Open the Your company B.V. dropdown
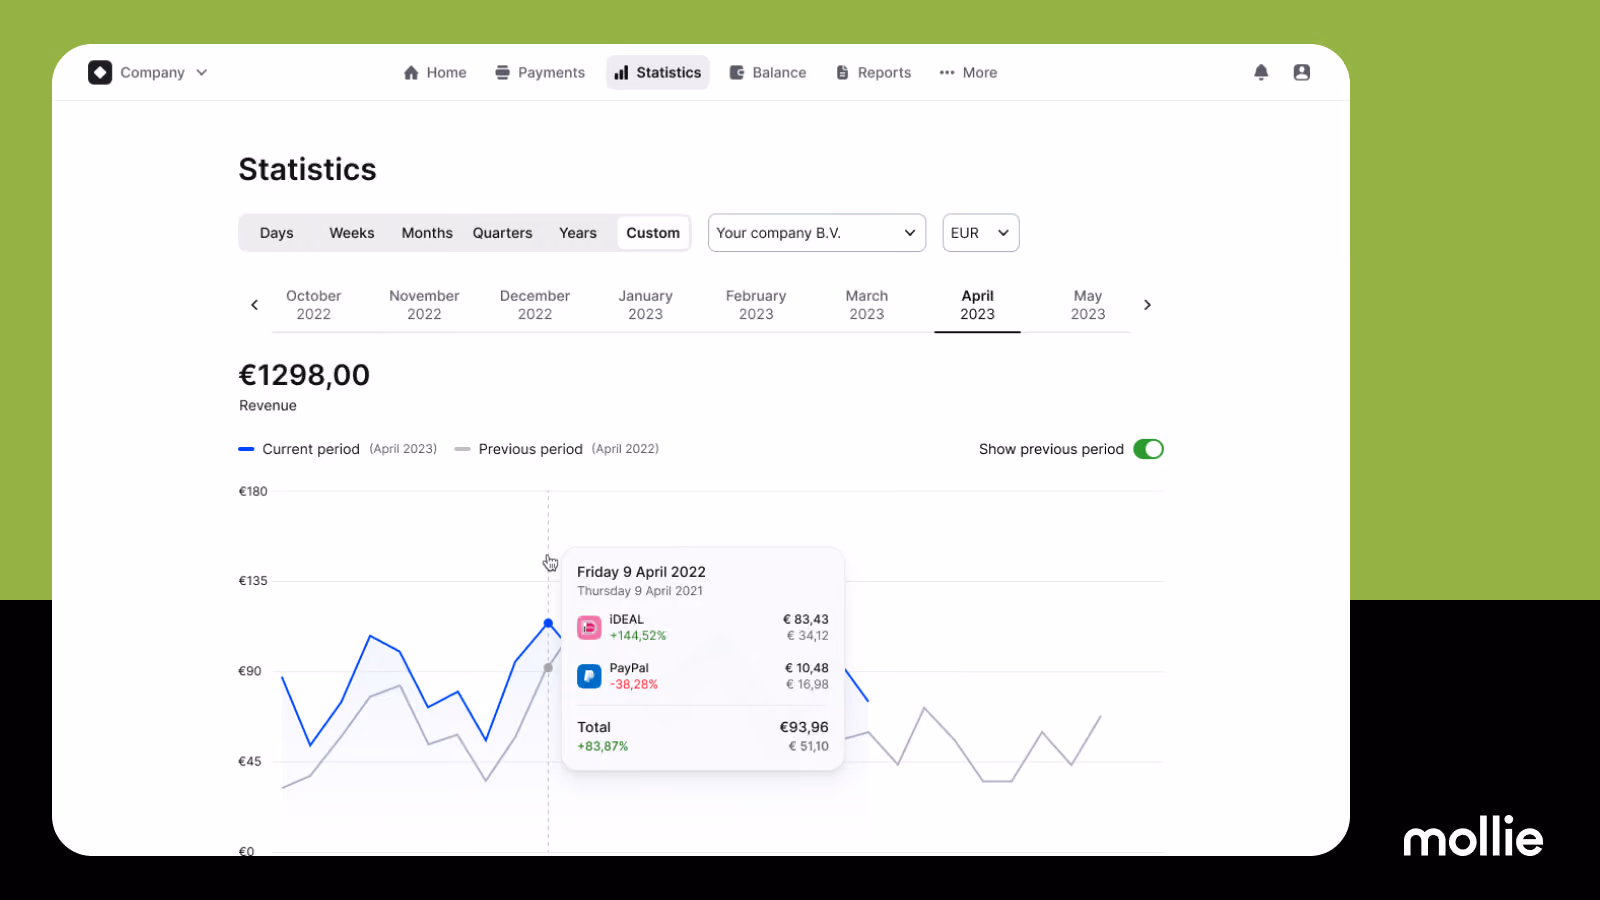 pyautogui.click(x=817, y=233)
